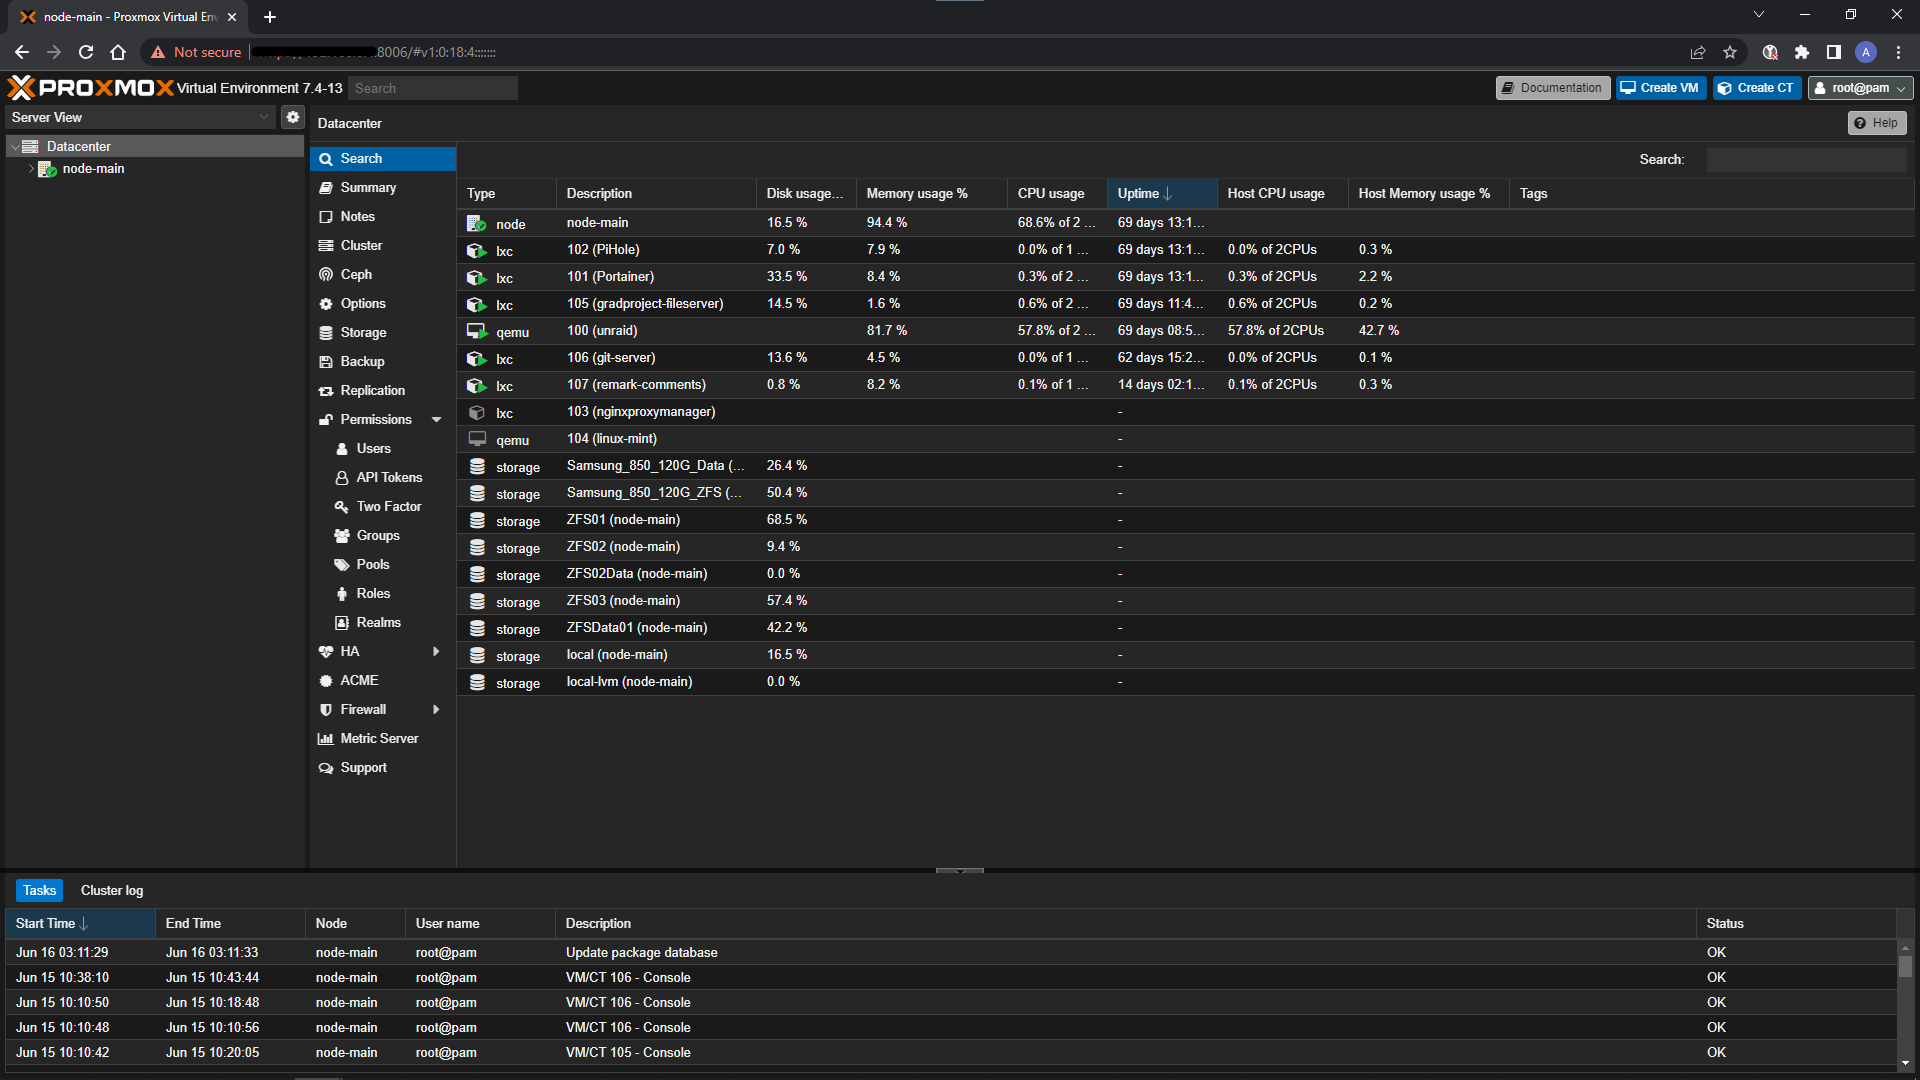Click the tasks panel scrollbar down arrow
Screen dimensions: 1920x1080
pos(1905,1063)
